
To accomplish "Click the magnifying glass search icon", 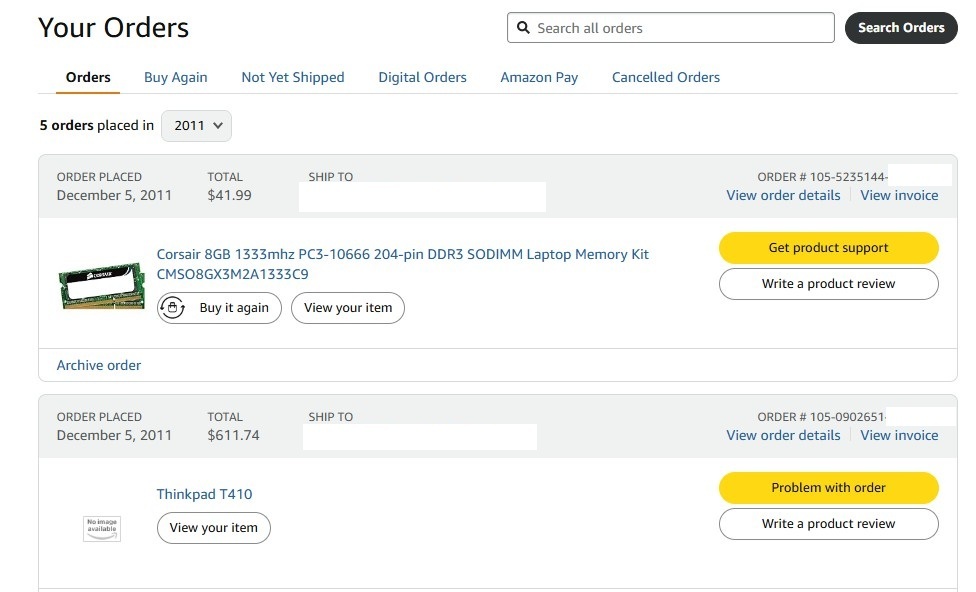I will (x=523, y=28).
